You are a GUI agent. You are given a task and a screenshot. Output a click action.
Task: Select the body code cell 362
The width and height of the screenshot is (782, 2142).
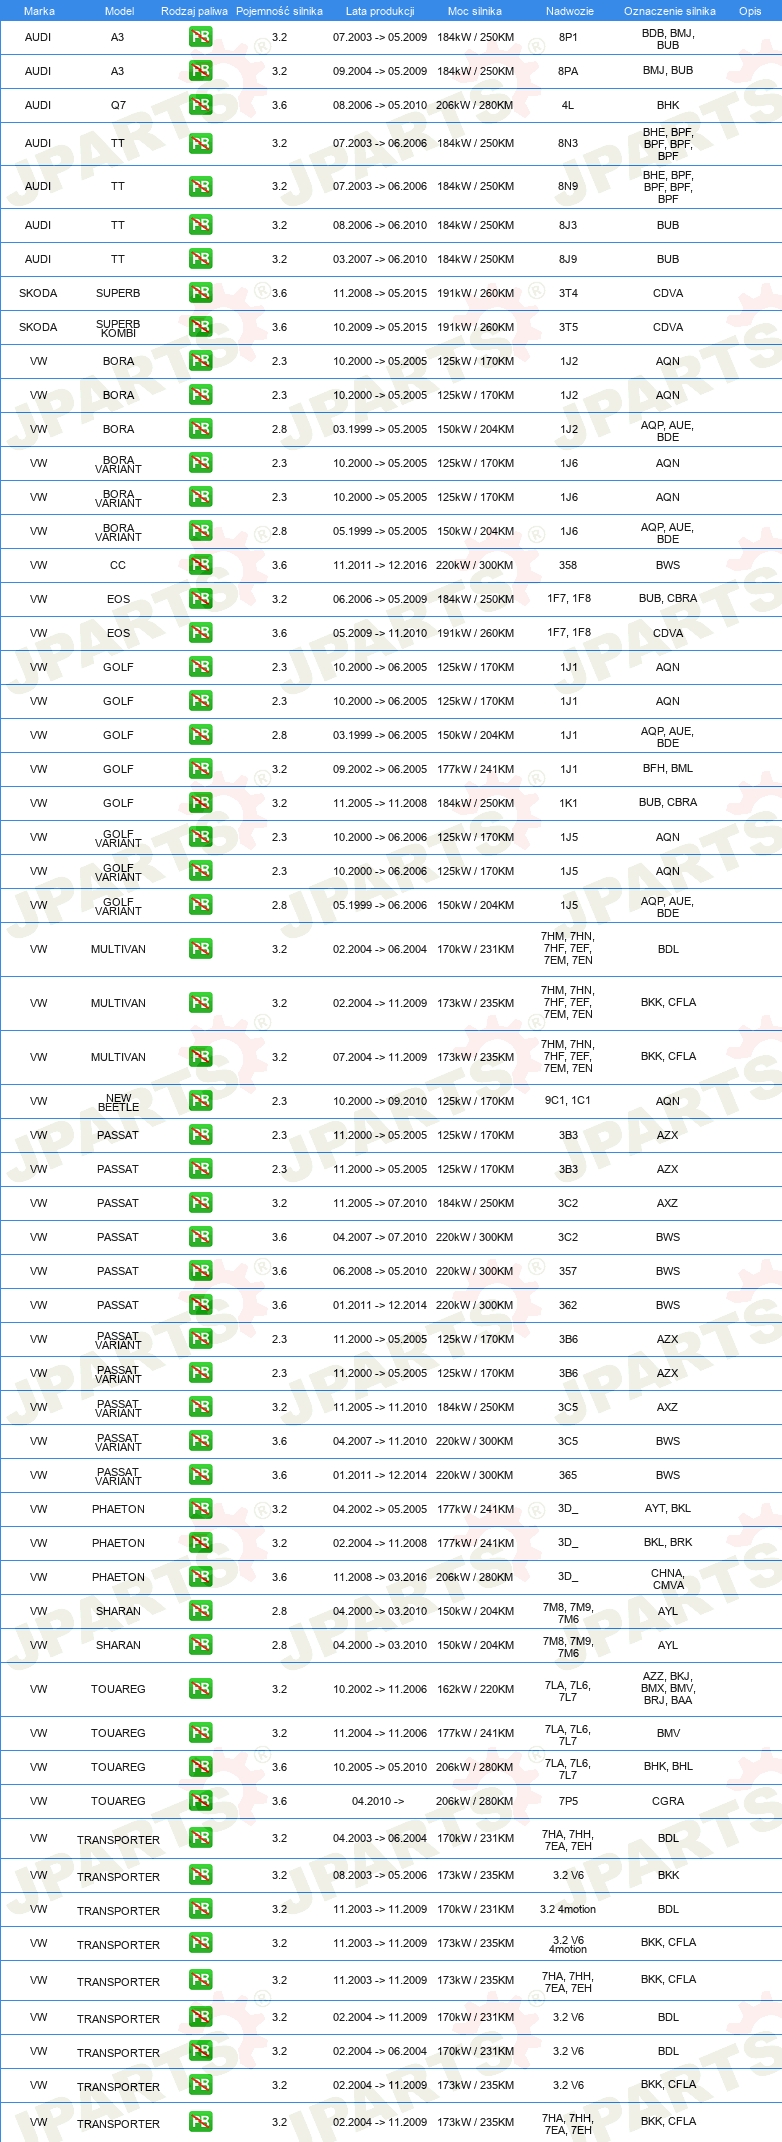coord(568,1305)
